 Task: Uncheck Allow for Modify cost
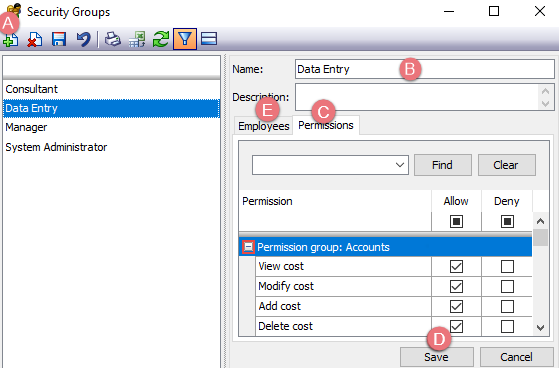pyautogui.click(x=456, y=286)
